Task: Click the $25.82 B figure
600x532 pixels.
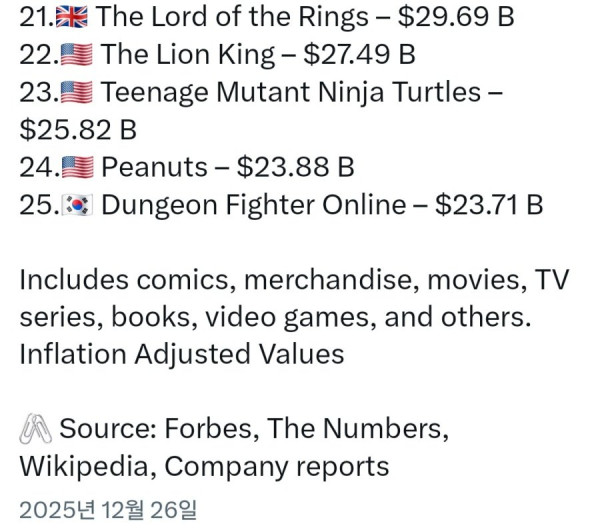Action: (76, 130)
